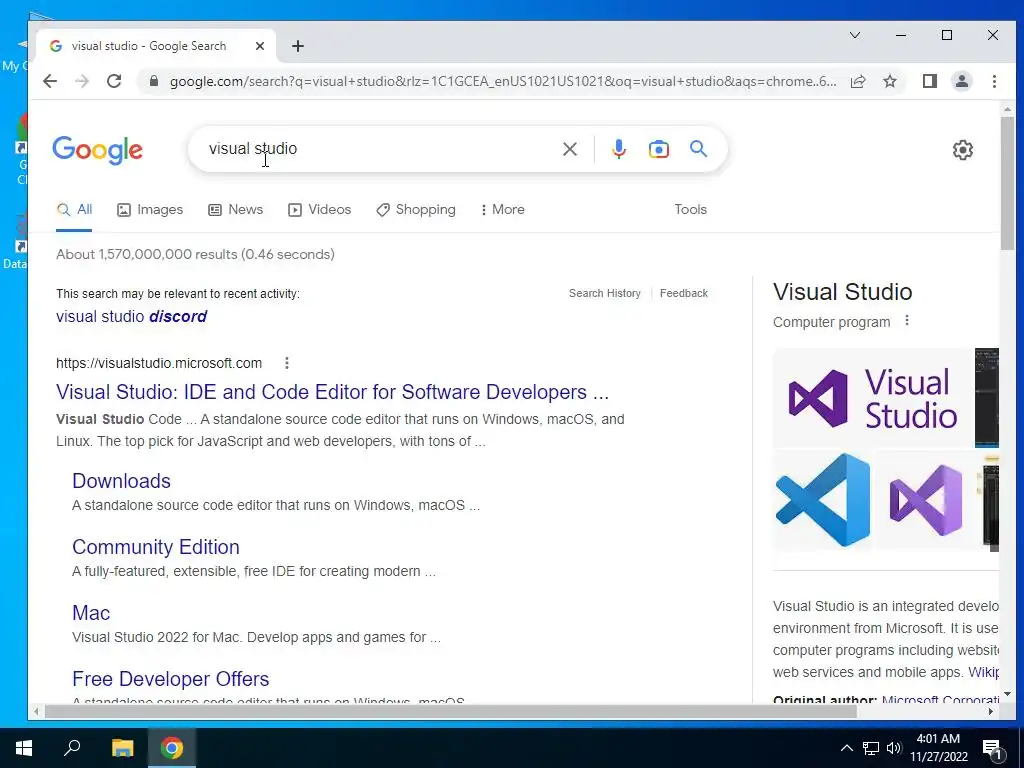This screenshot has width=1024, height=768.
Task: Open the Mac sitelink
Action: (91, 613)
